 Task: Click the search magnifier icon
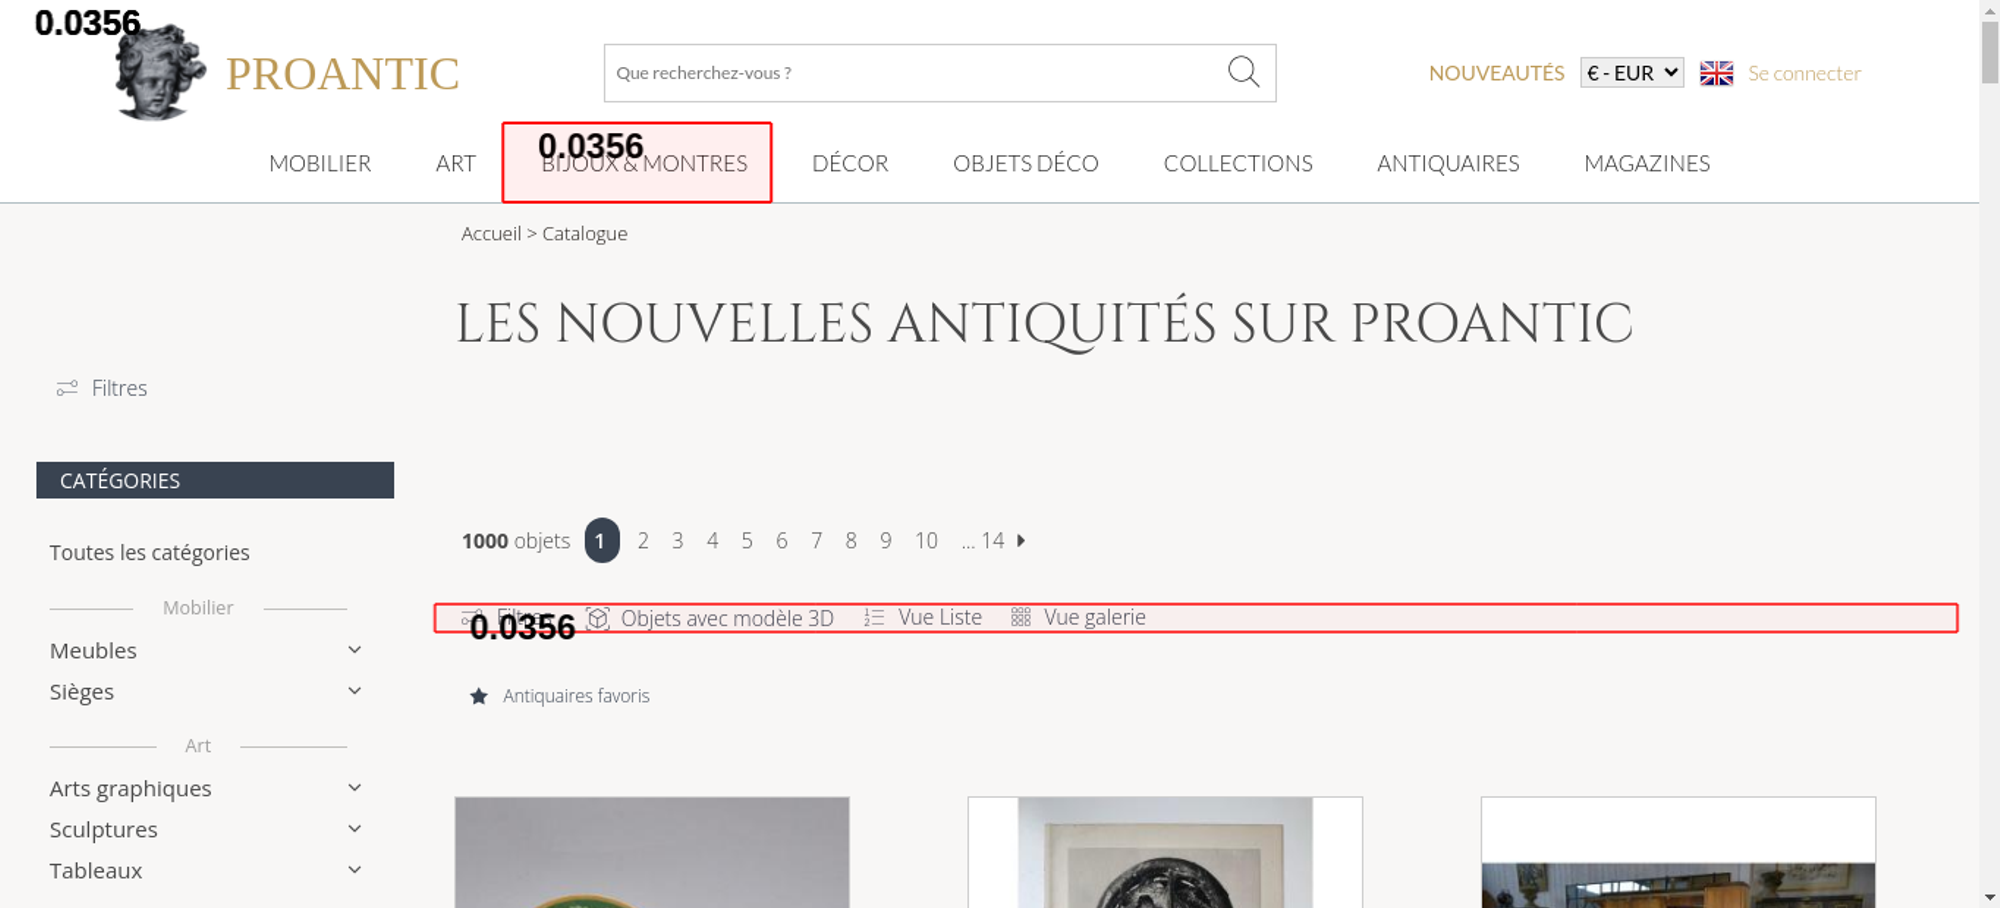(x=1243, y=72)
